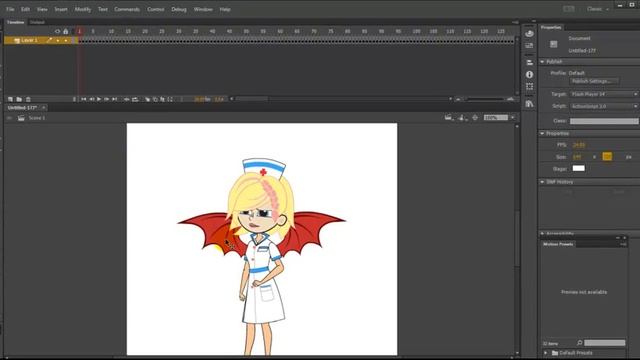Open the Commands menu
This screenshot has height=360, width=640.
127,9
